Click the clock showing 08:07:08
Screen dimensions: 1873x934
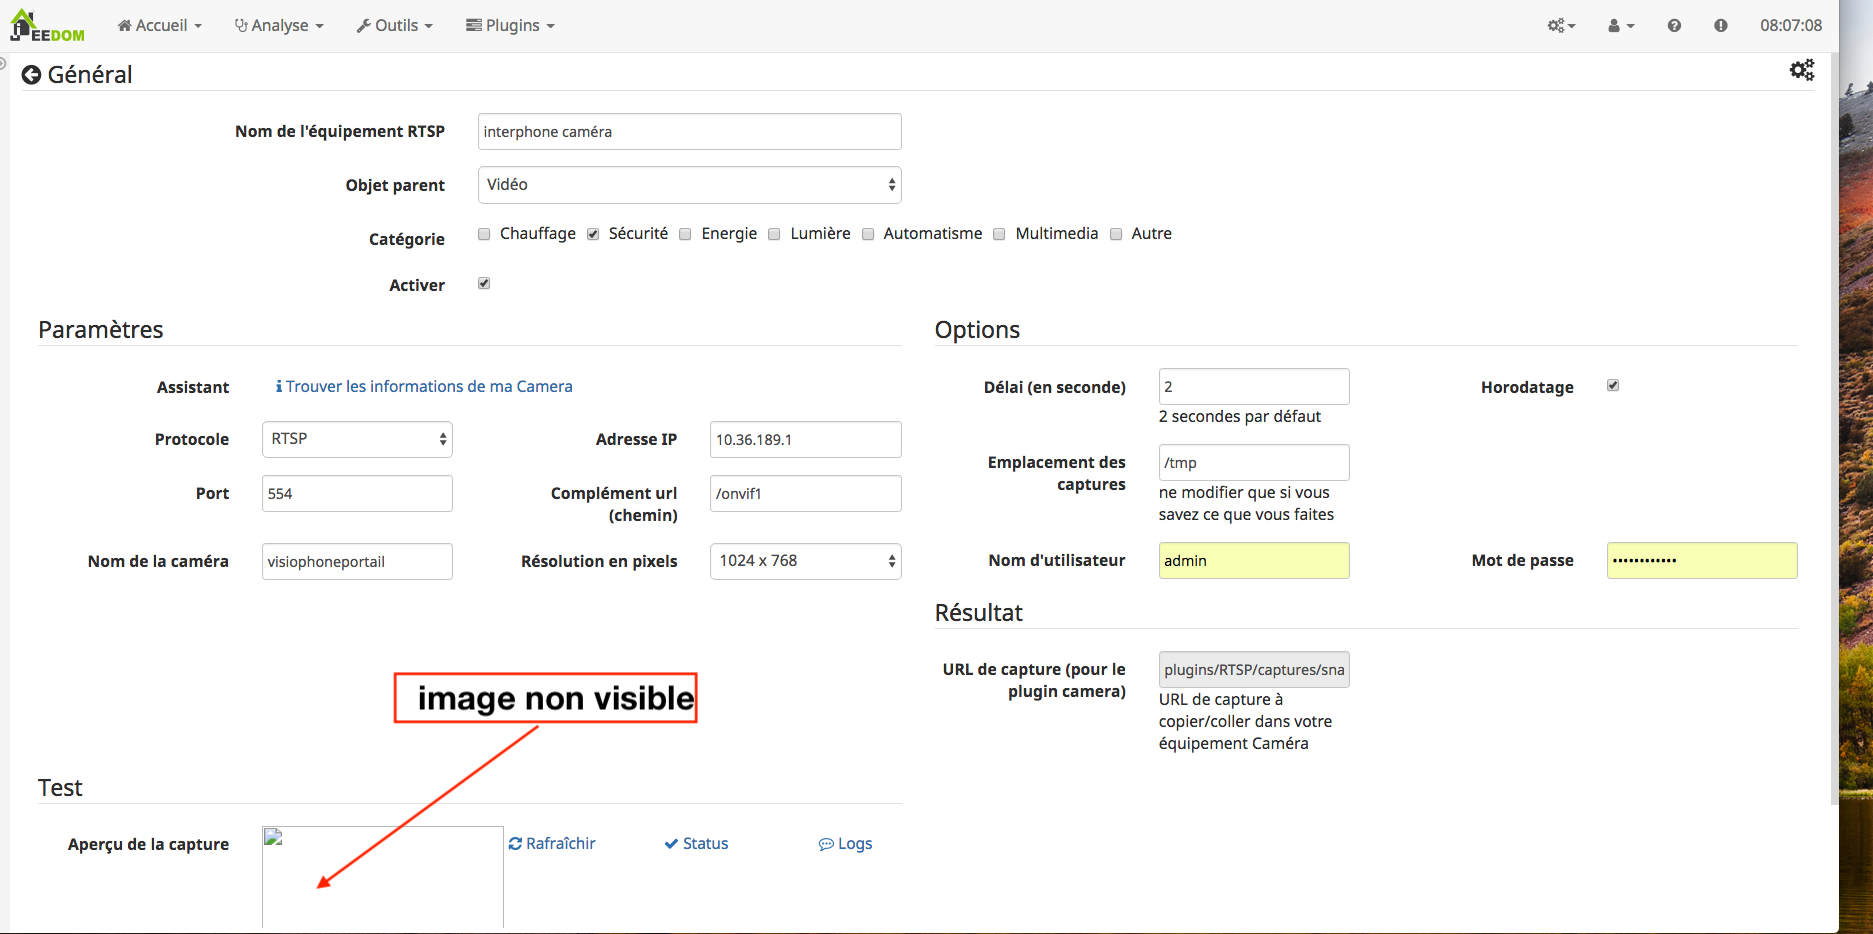coord(1791,26)
